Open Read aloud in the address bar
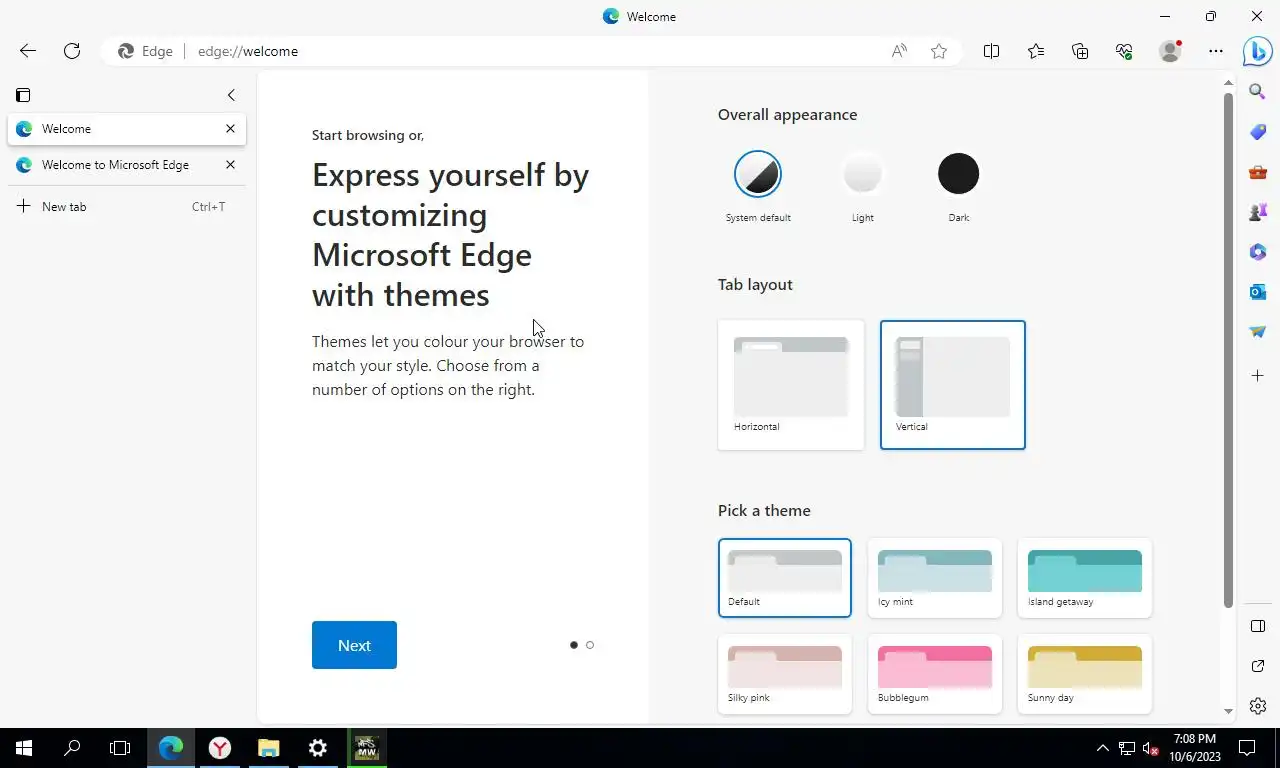1280x768 pixels. tap(899, 51)
